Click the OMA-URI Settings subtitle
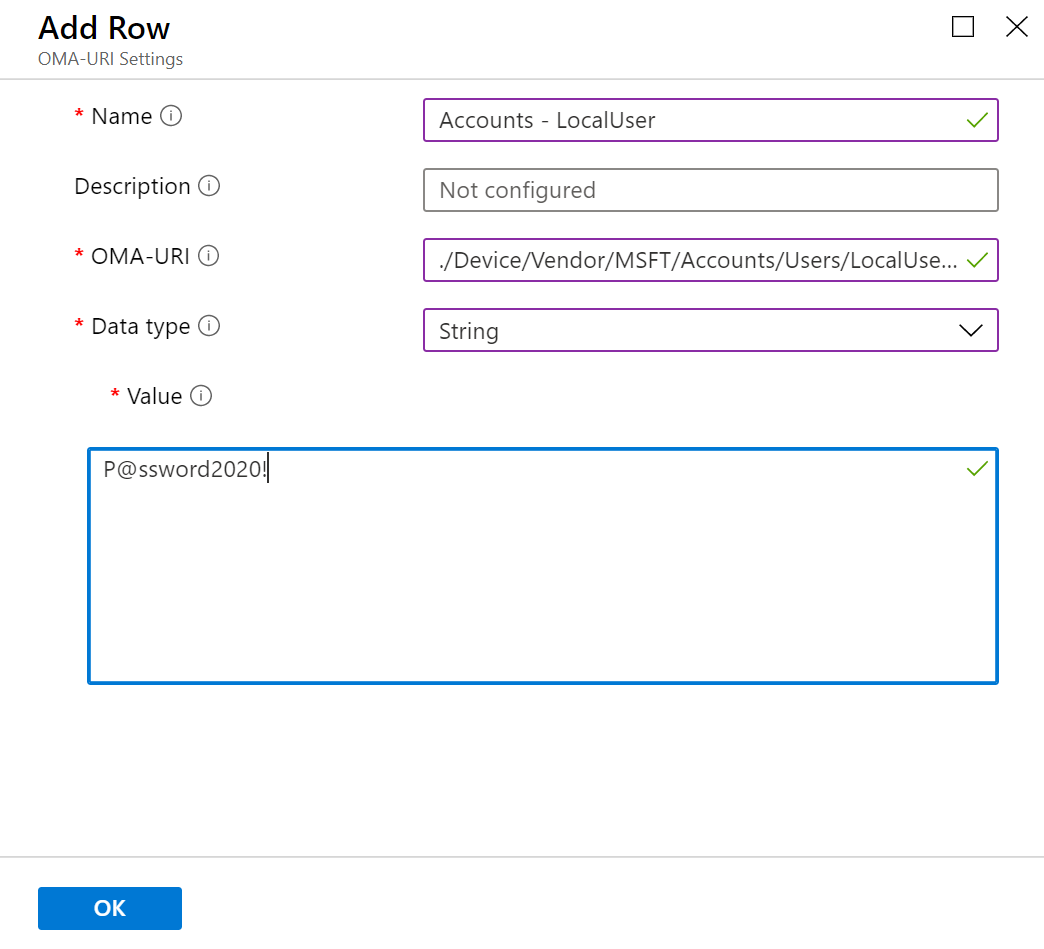Screen dimensions: 1044x949 tap(110, 59)
